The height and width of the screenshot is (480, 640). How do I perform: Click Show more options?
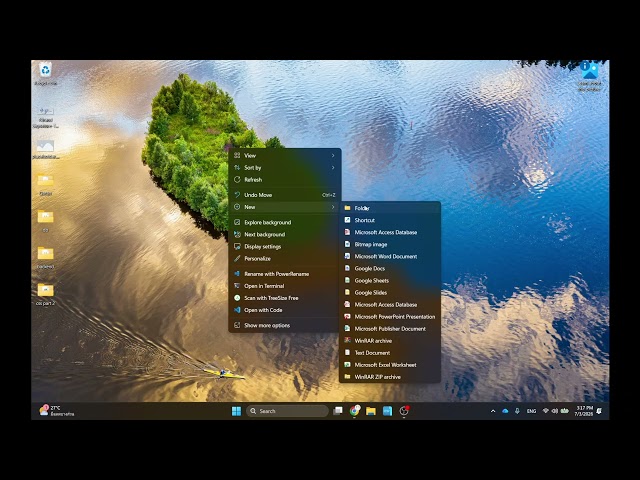tap(284, 325)
